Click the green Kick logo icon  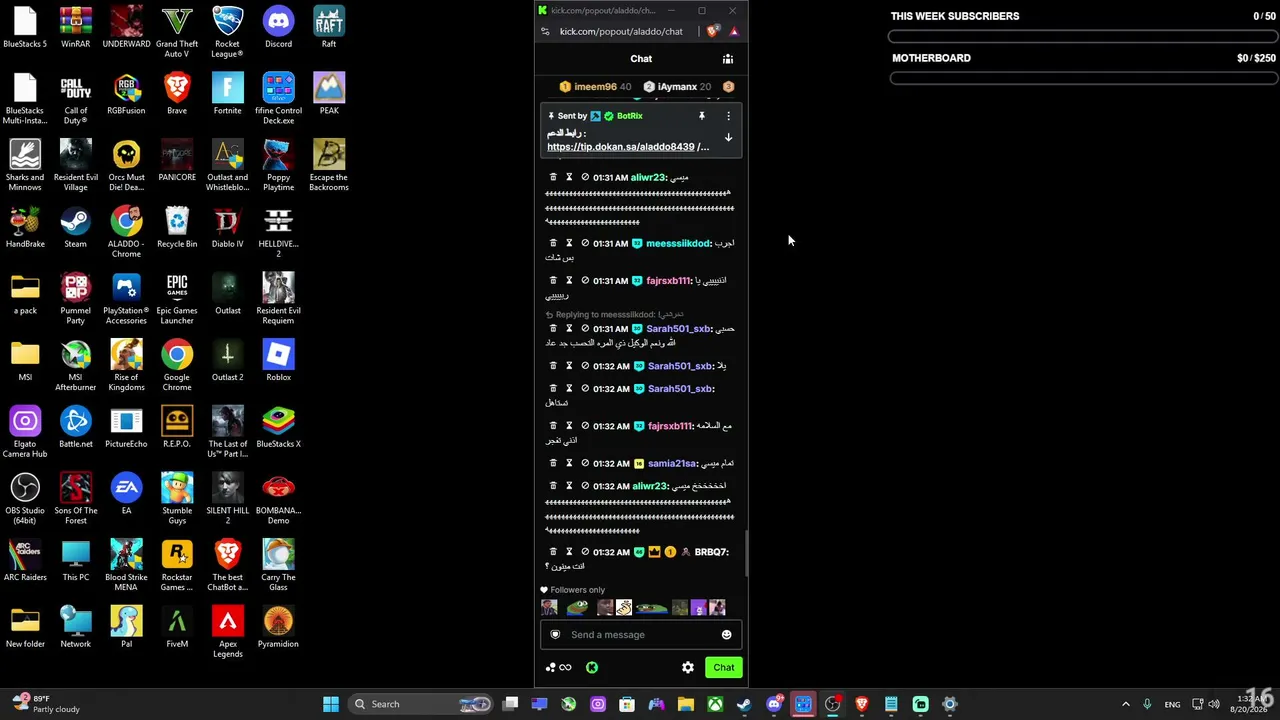click(x=592, y=668)
